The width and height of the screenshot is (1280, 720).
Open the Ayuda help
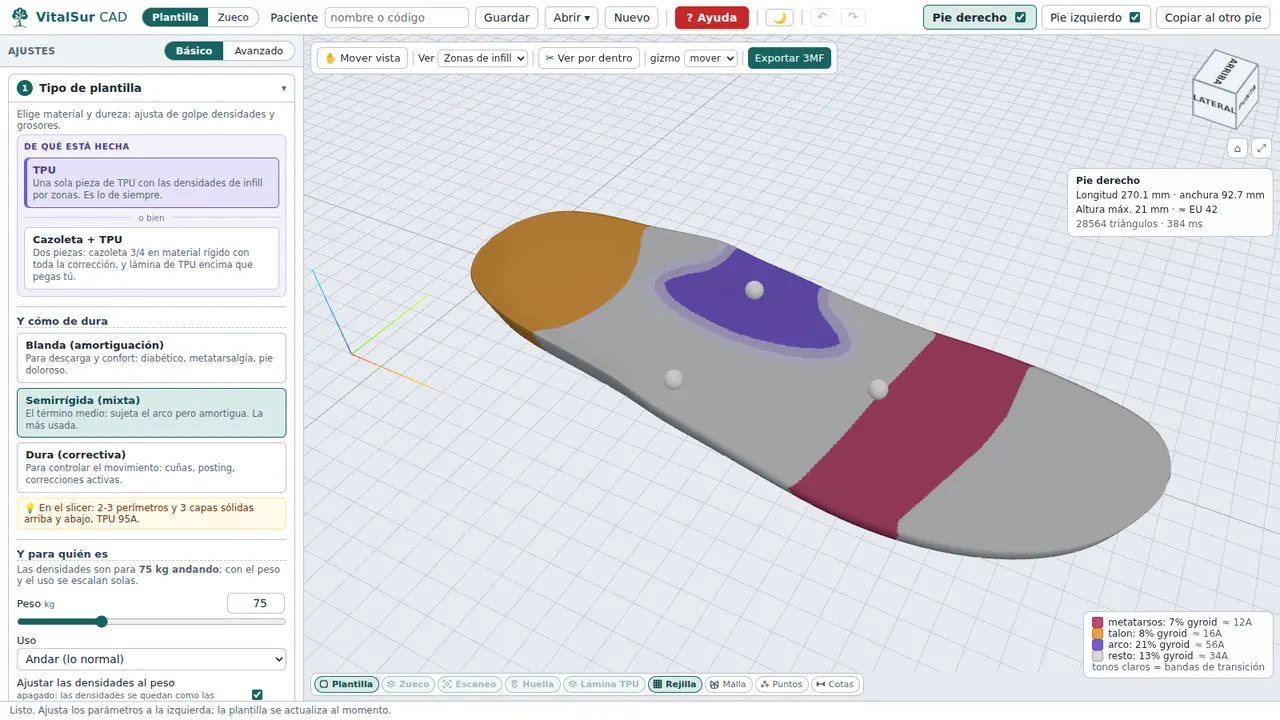(x=712, y=17)
